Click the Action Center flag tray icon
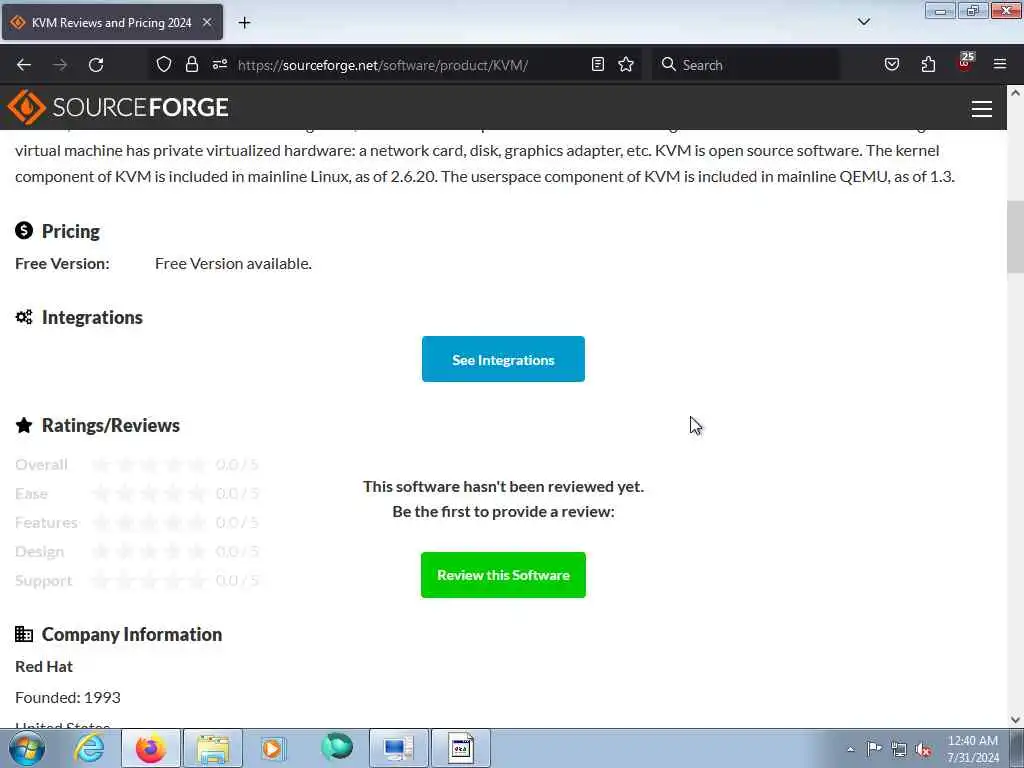The width and height of the screenshot is (1024, 768). [x=874, y=748]
